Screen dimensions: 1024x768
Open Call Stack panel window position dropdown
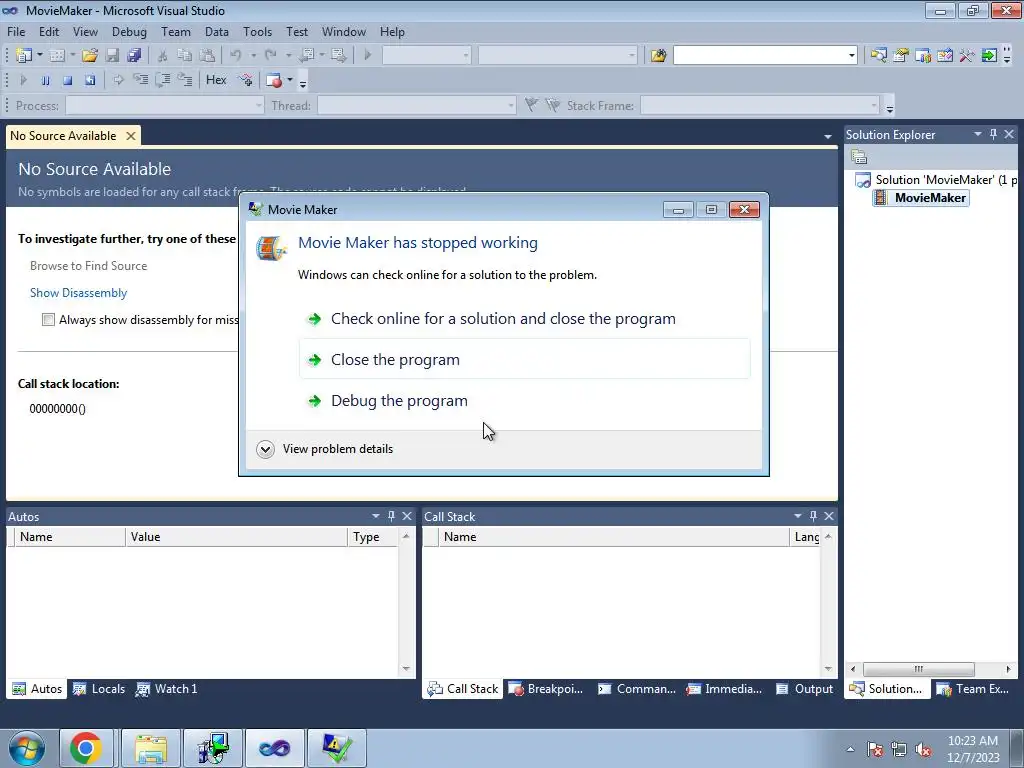coord(797,516)
